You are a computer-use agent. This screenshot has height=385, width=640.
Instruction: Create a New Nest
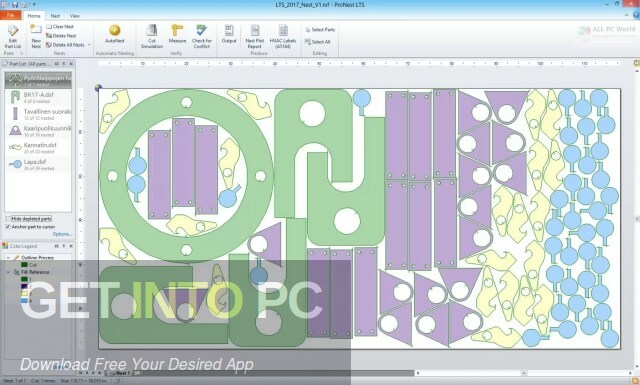coord(36,37)
